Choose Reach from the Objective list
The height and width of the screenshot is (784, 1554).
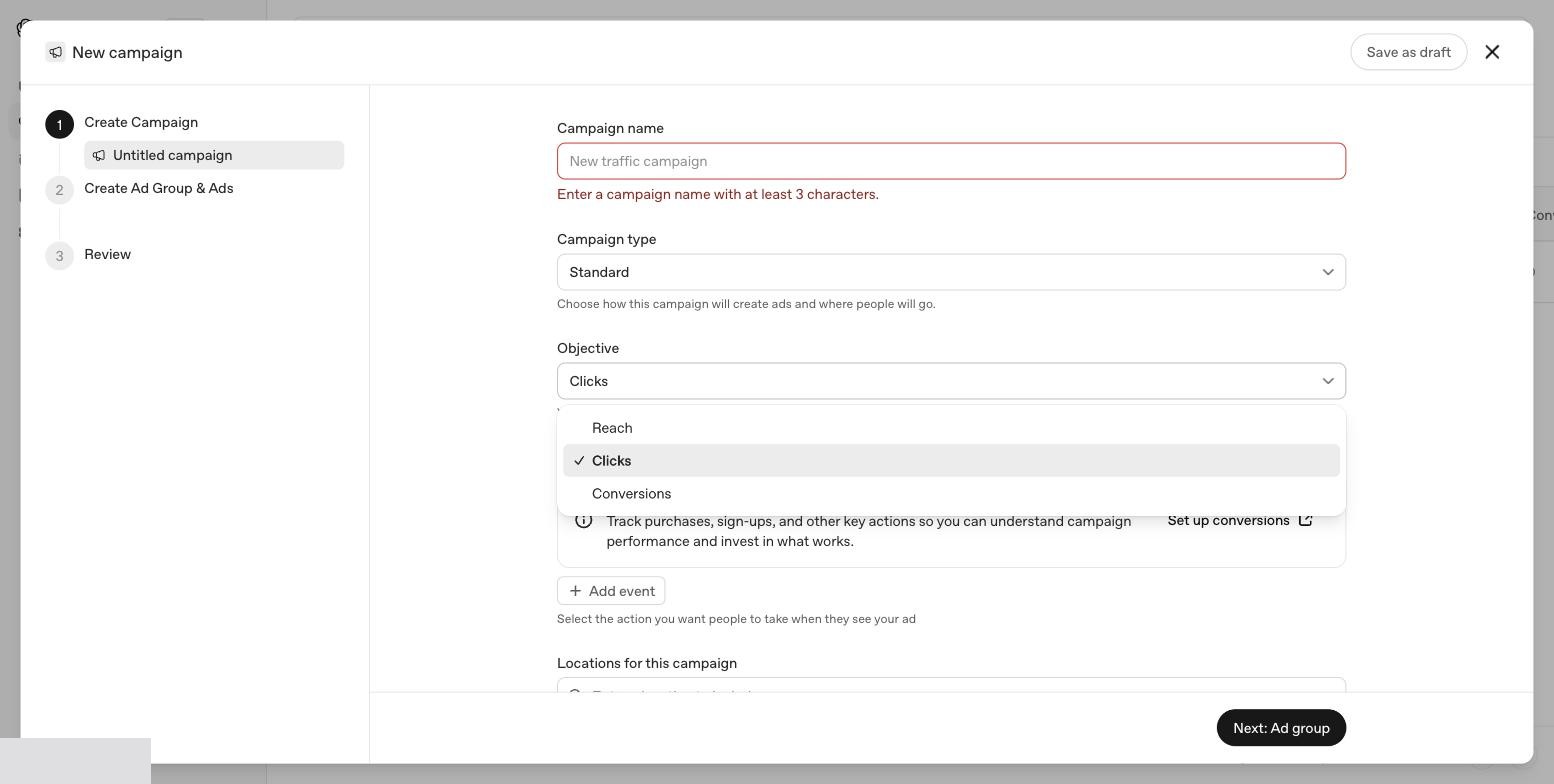(x=951, y=428)
